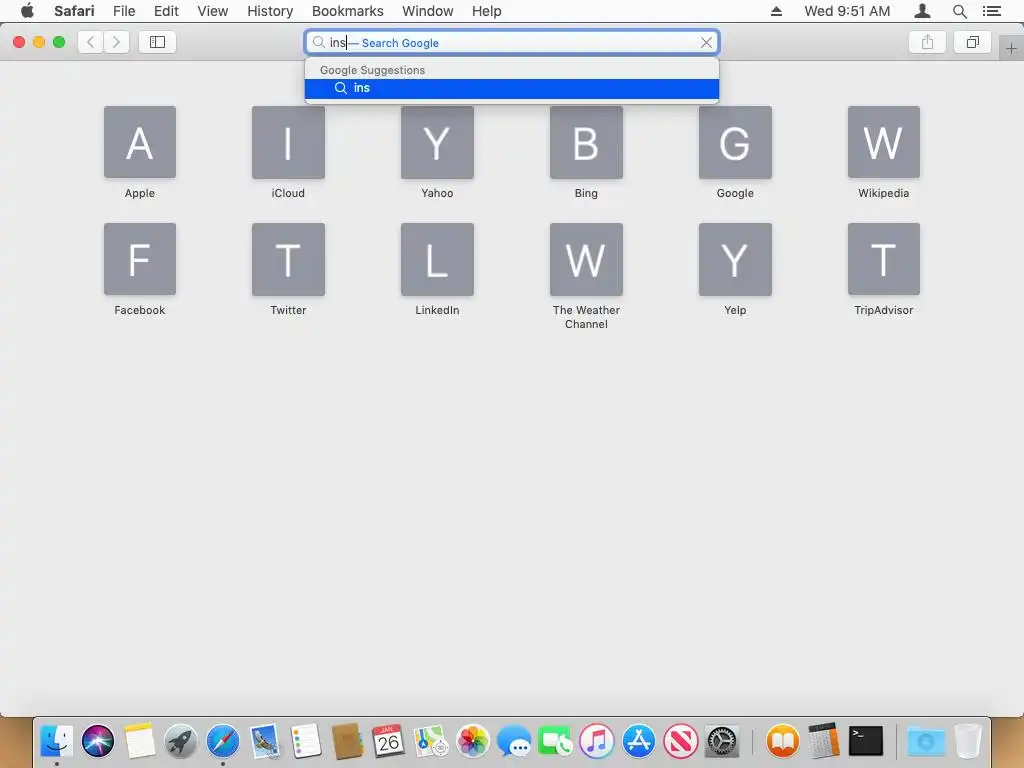This screenshot has height=768, width=1024.
Task: Open the Window menu
Action: [427, 11]
